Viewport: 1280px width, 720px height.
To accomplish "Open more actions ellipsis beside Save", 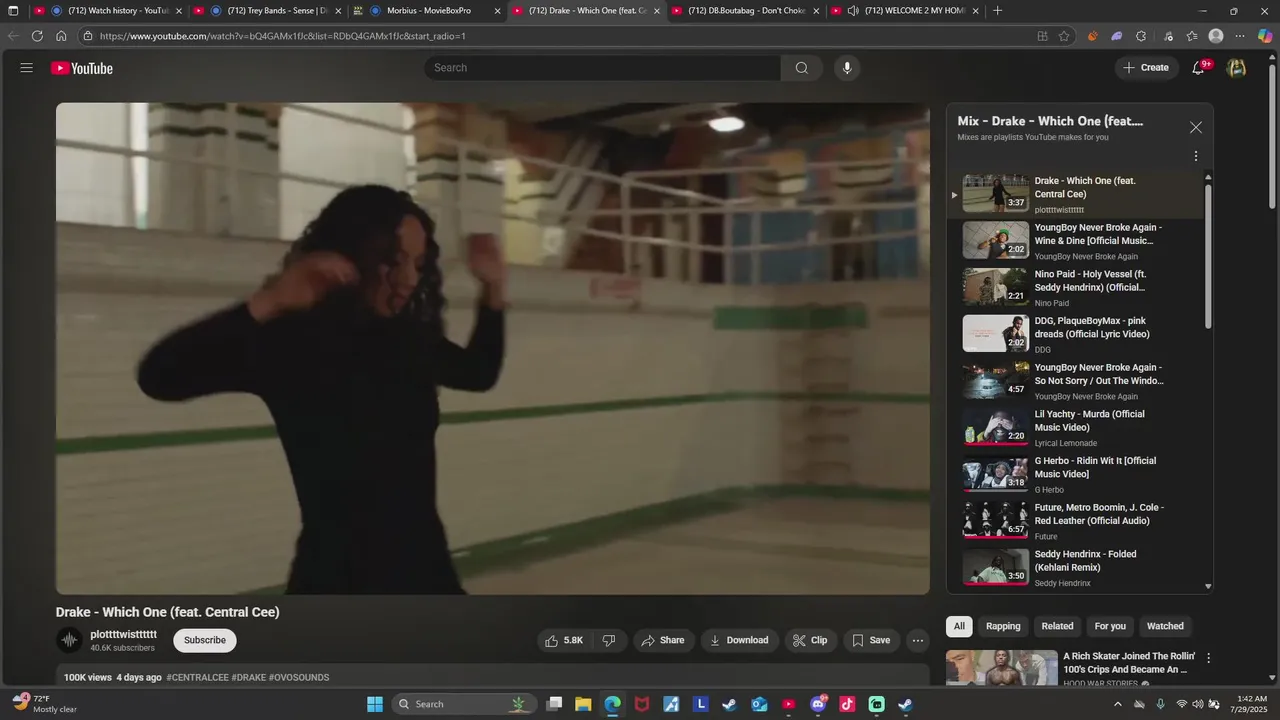I will (917, 640).
